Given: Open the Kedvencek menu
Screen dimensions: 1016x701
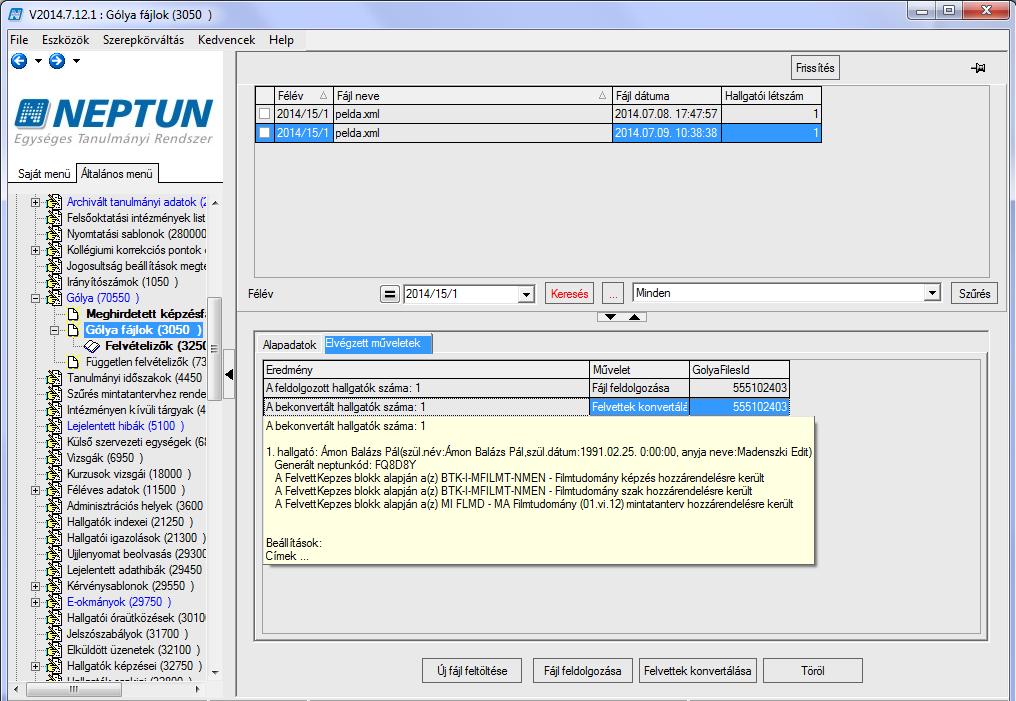Looking at the screenshot, I should [x=227, y=40].
